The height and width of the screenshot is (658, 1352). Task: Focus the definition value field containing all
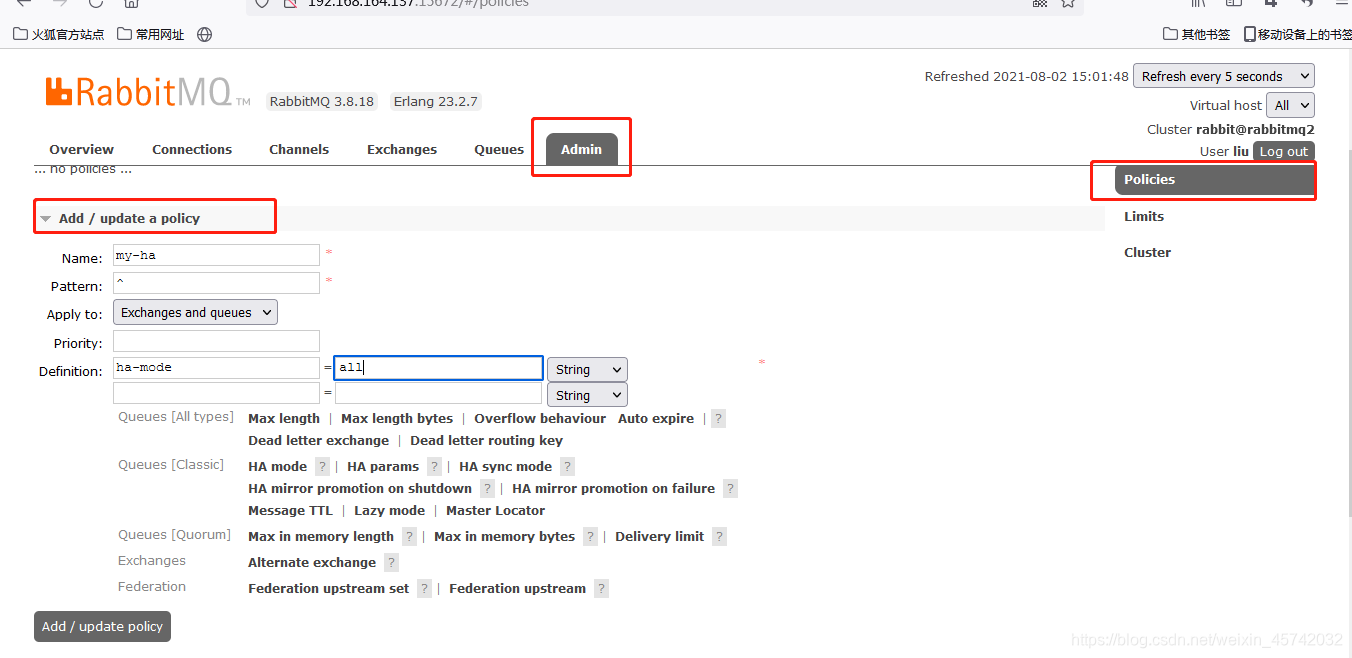tap(438, 369)
